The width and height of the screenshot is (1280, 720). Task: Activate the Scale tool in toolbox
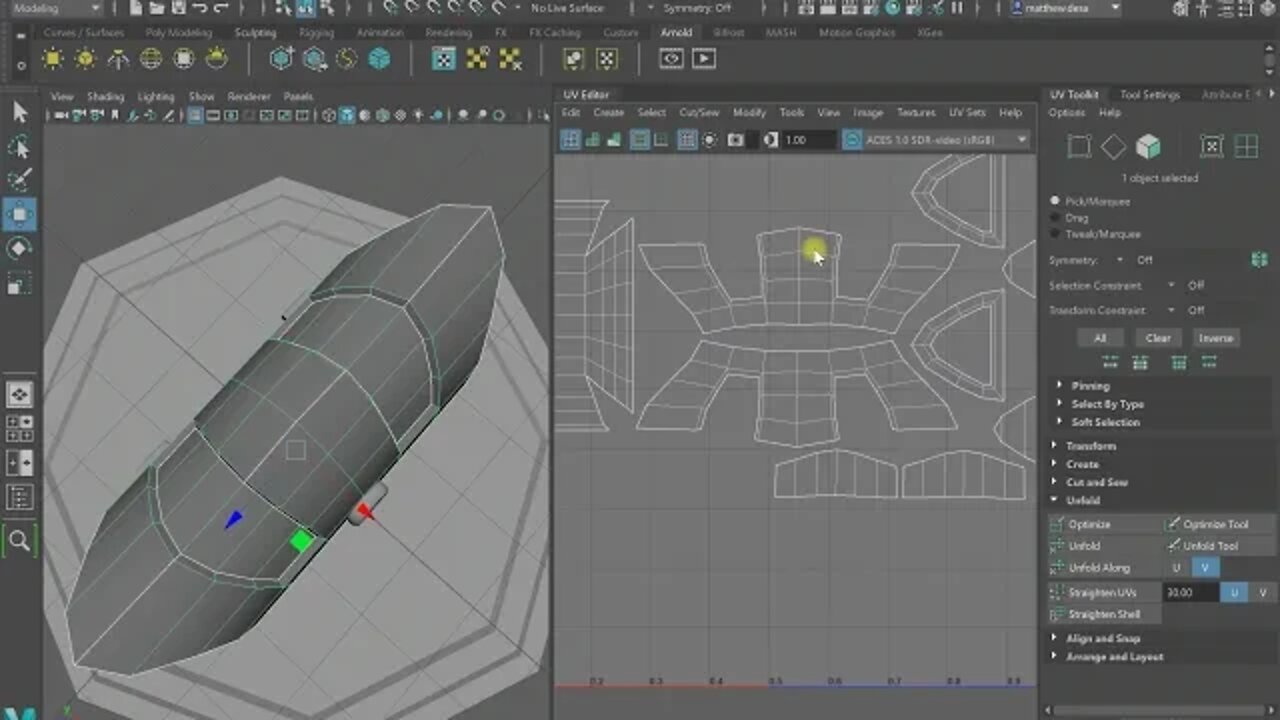click(20, 281)
